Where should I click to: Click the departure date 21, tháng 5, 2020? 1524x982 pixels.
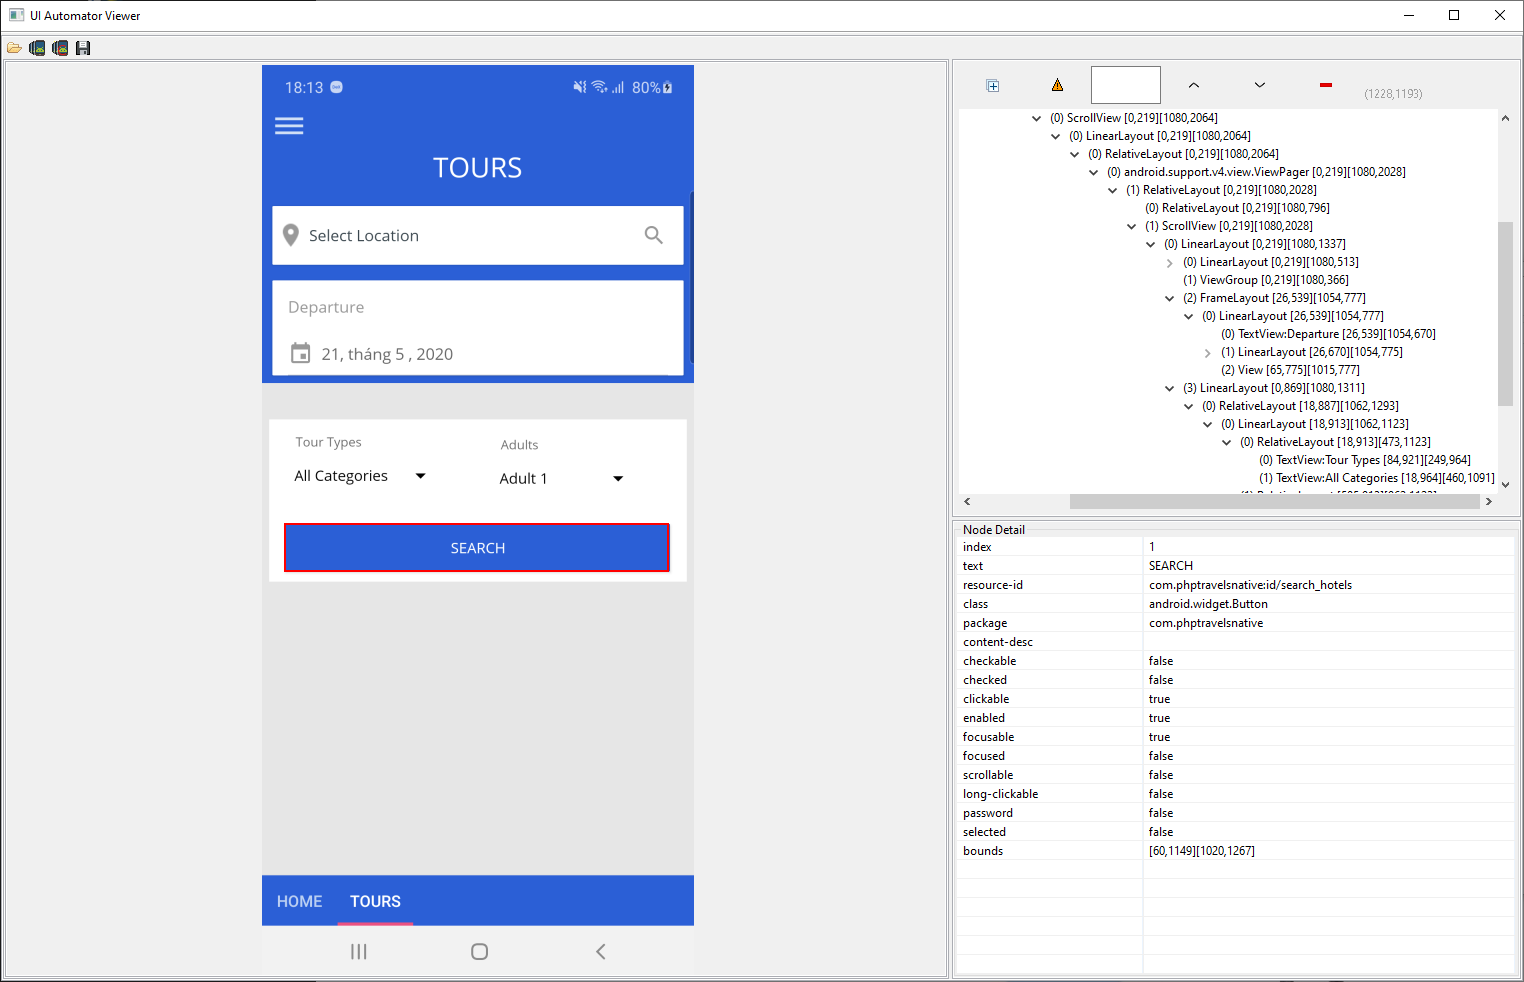(387, 354)
